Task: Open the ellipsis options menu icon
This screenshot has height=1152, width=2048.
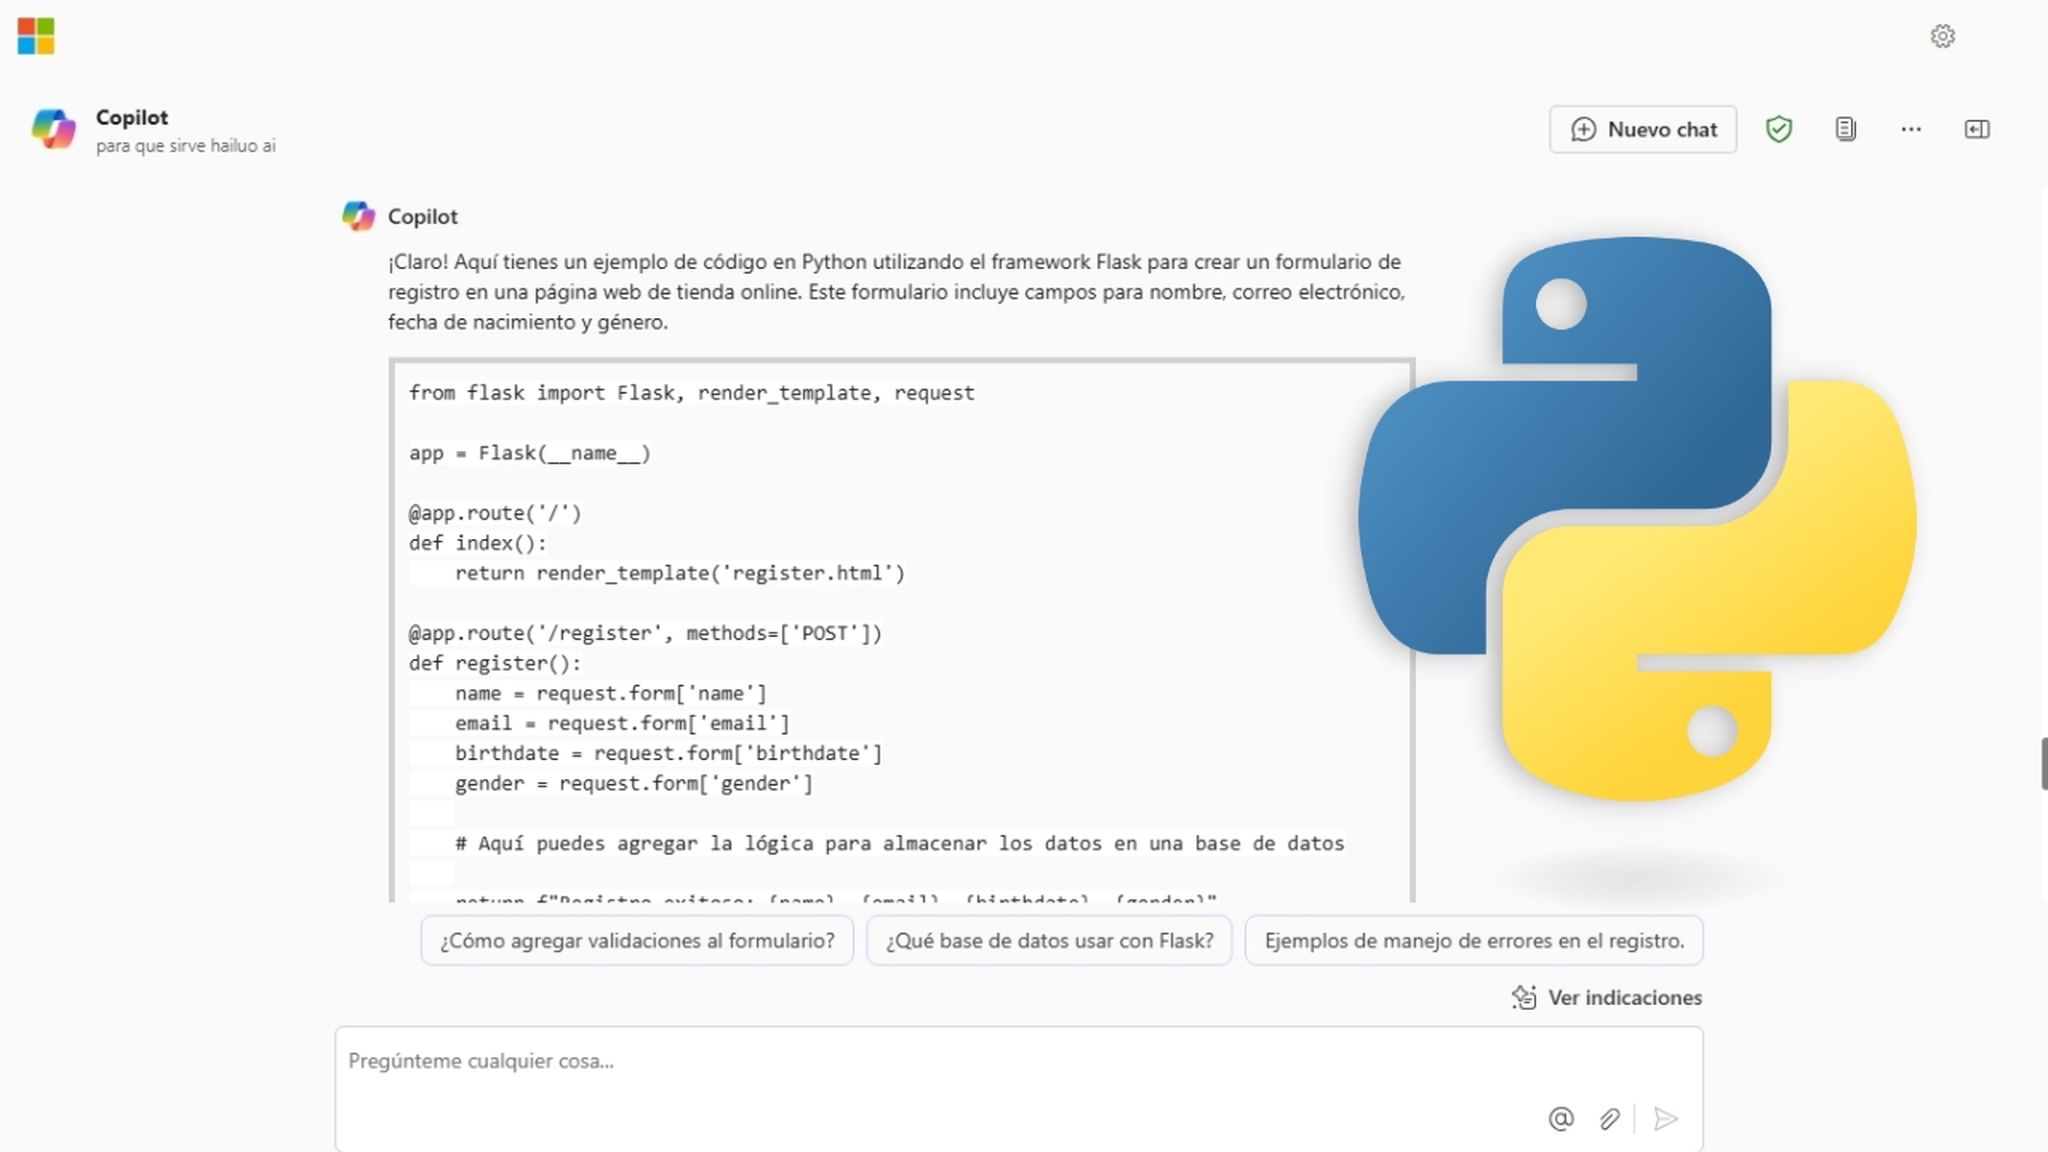Action: (x=1911, y=129)
